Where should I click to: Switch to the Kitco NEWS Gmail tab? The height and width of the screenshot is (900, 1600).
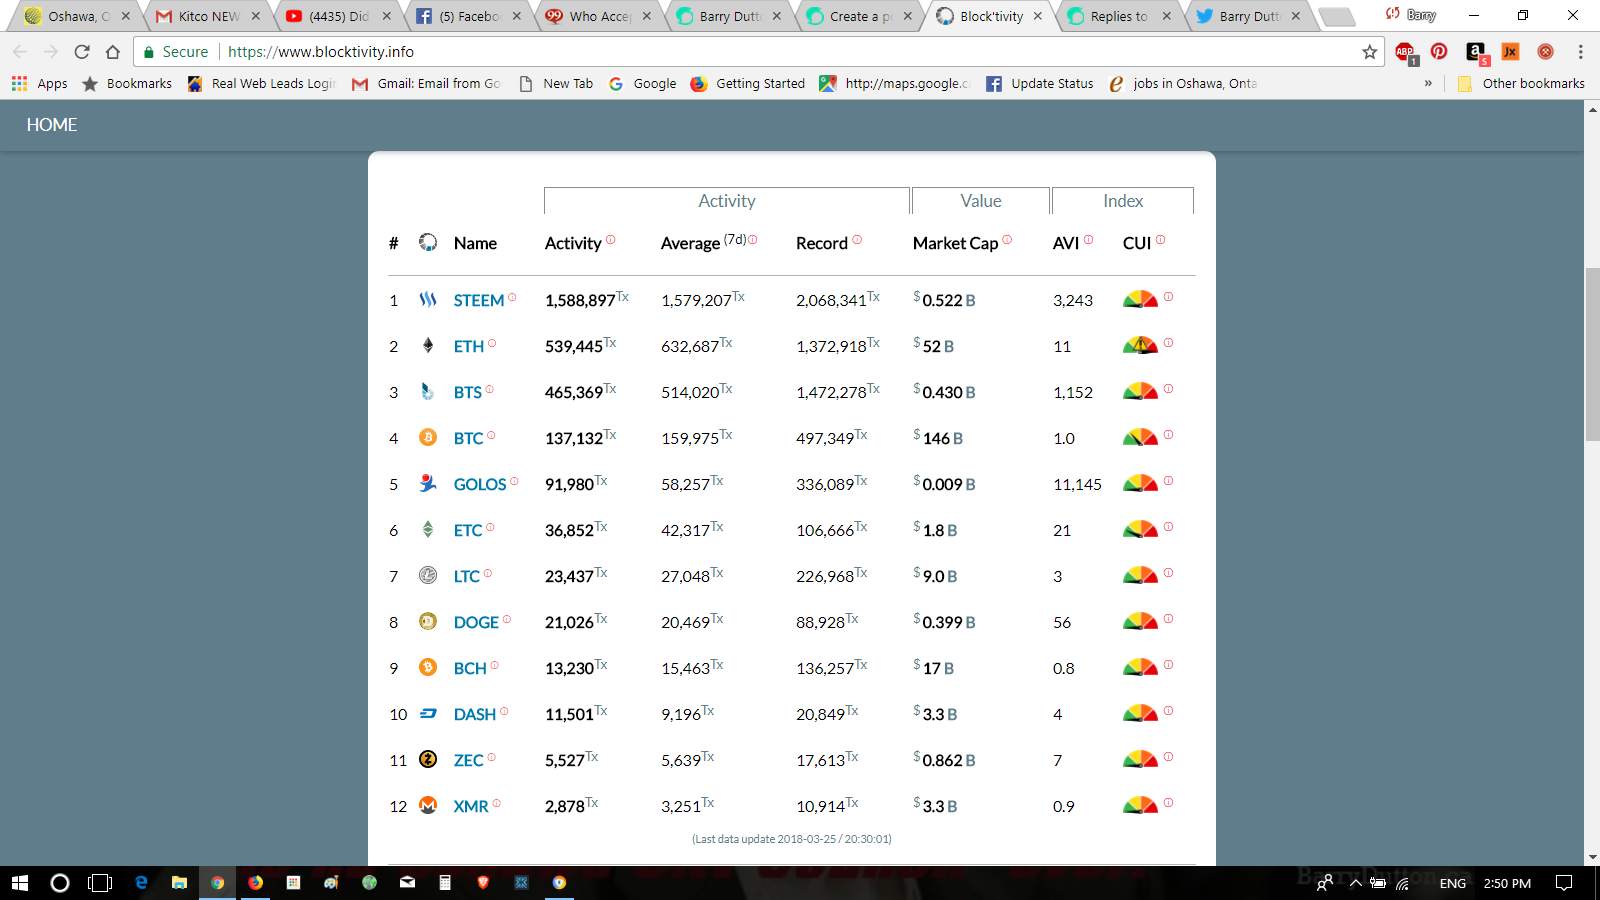point(209,16)
